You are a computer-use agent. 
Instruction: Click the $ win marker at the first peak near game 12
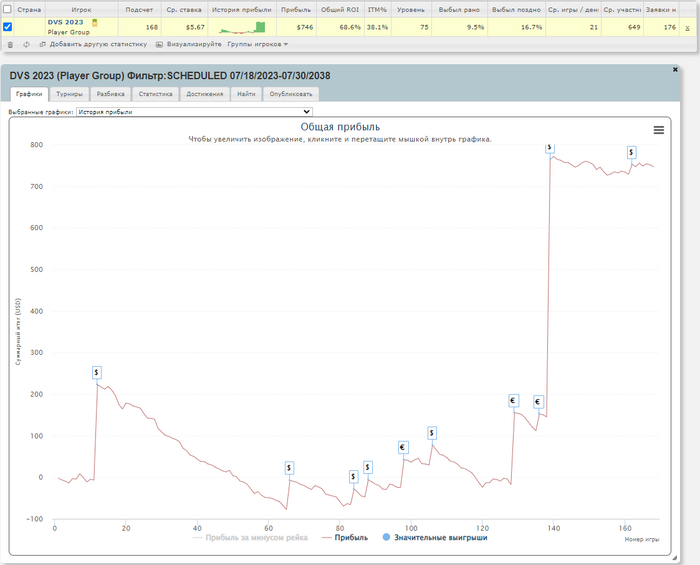(x=96, y=372)
